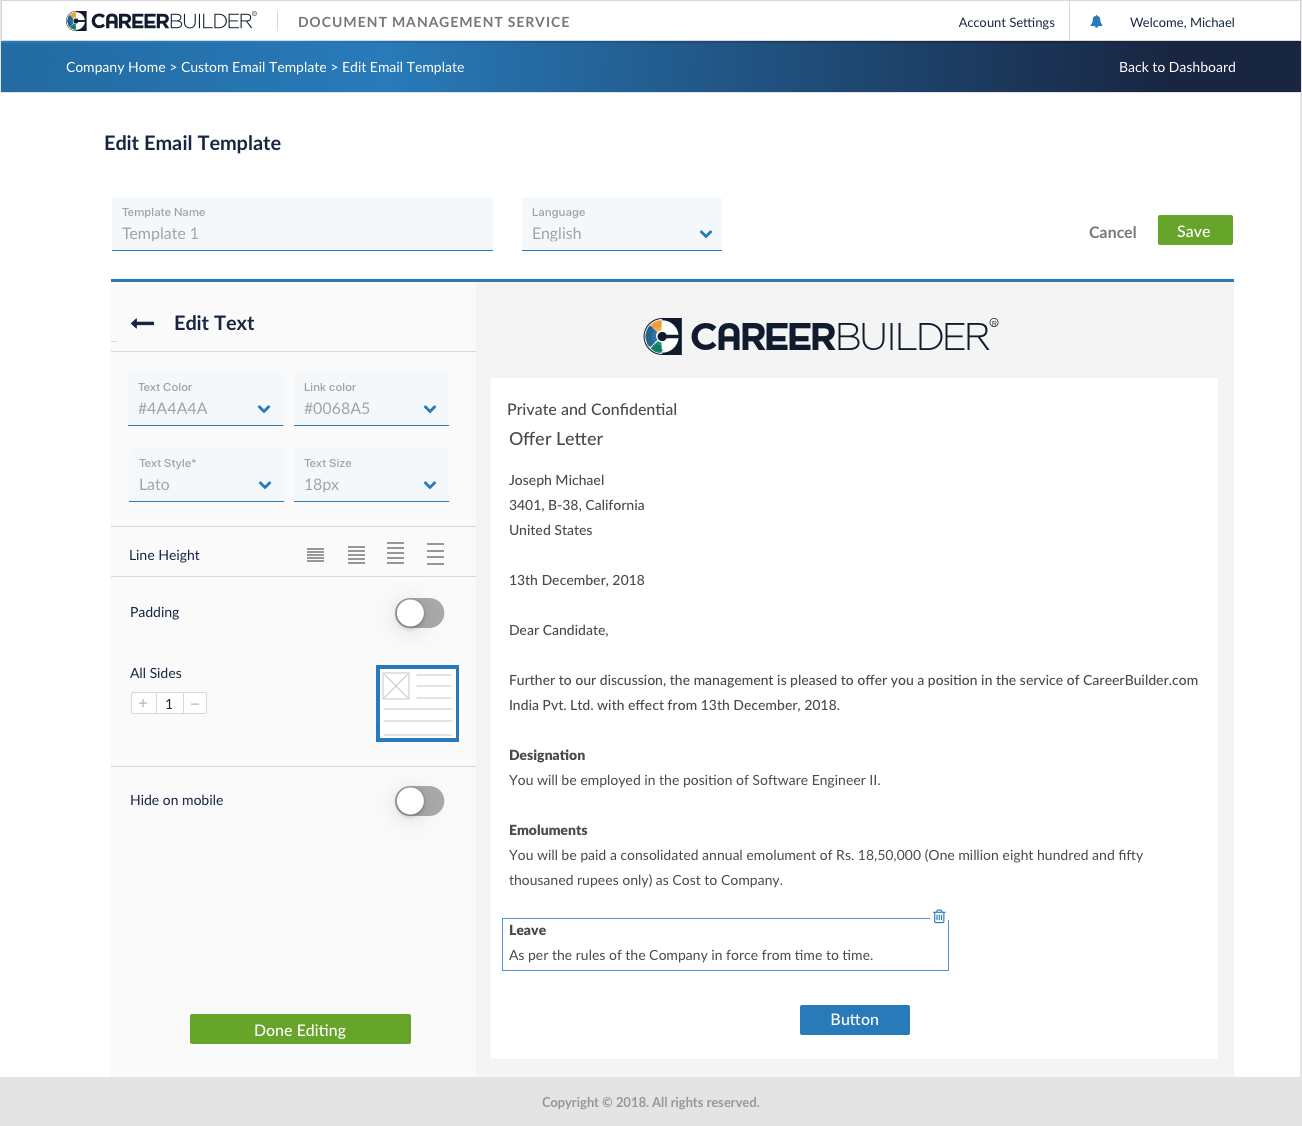Save the email template
1302x1126 pixels.
click(x=1195, y=230)
